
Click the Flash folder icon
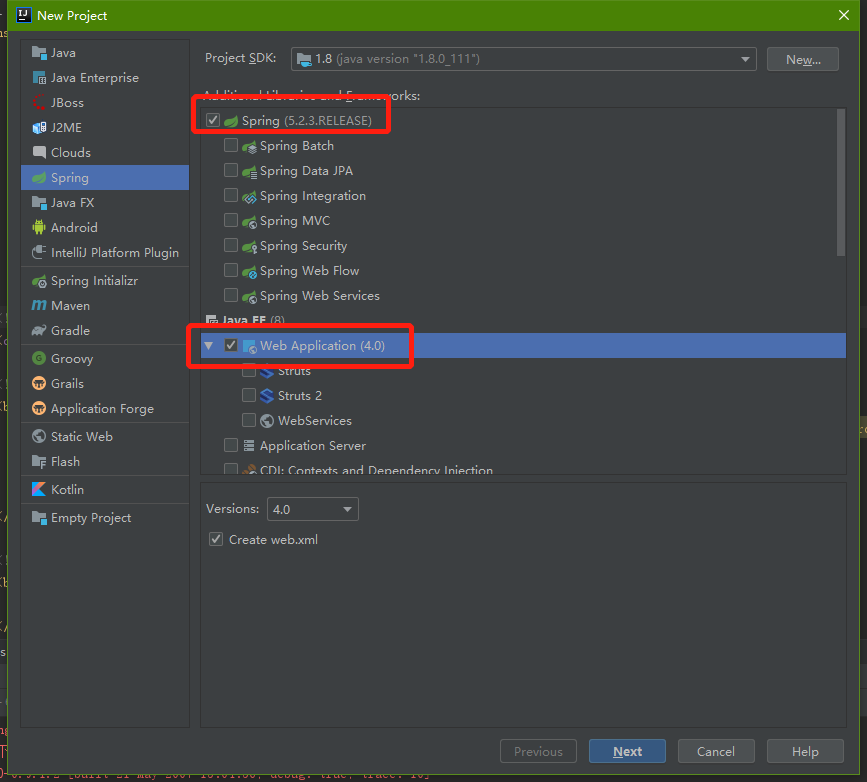[x=39, y=462]
